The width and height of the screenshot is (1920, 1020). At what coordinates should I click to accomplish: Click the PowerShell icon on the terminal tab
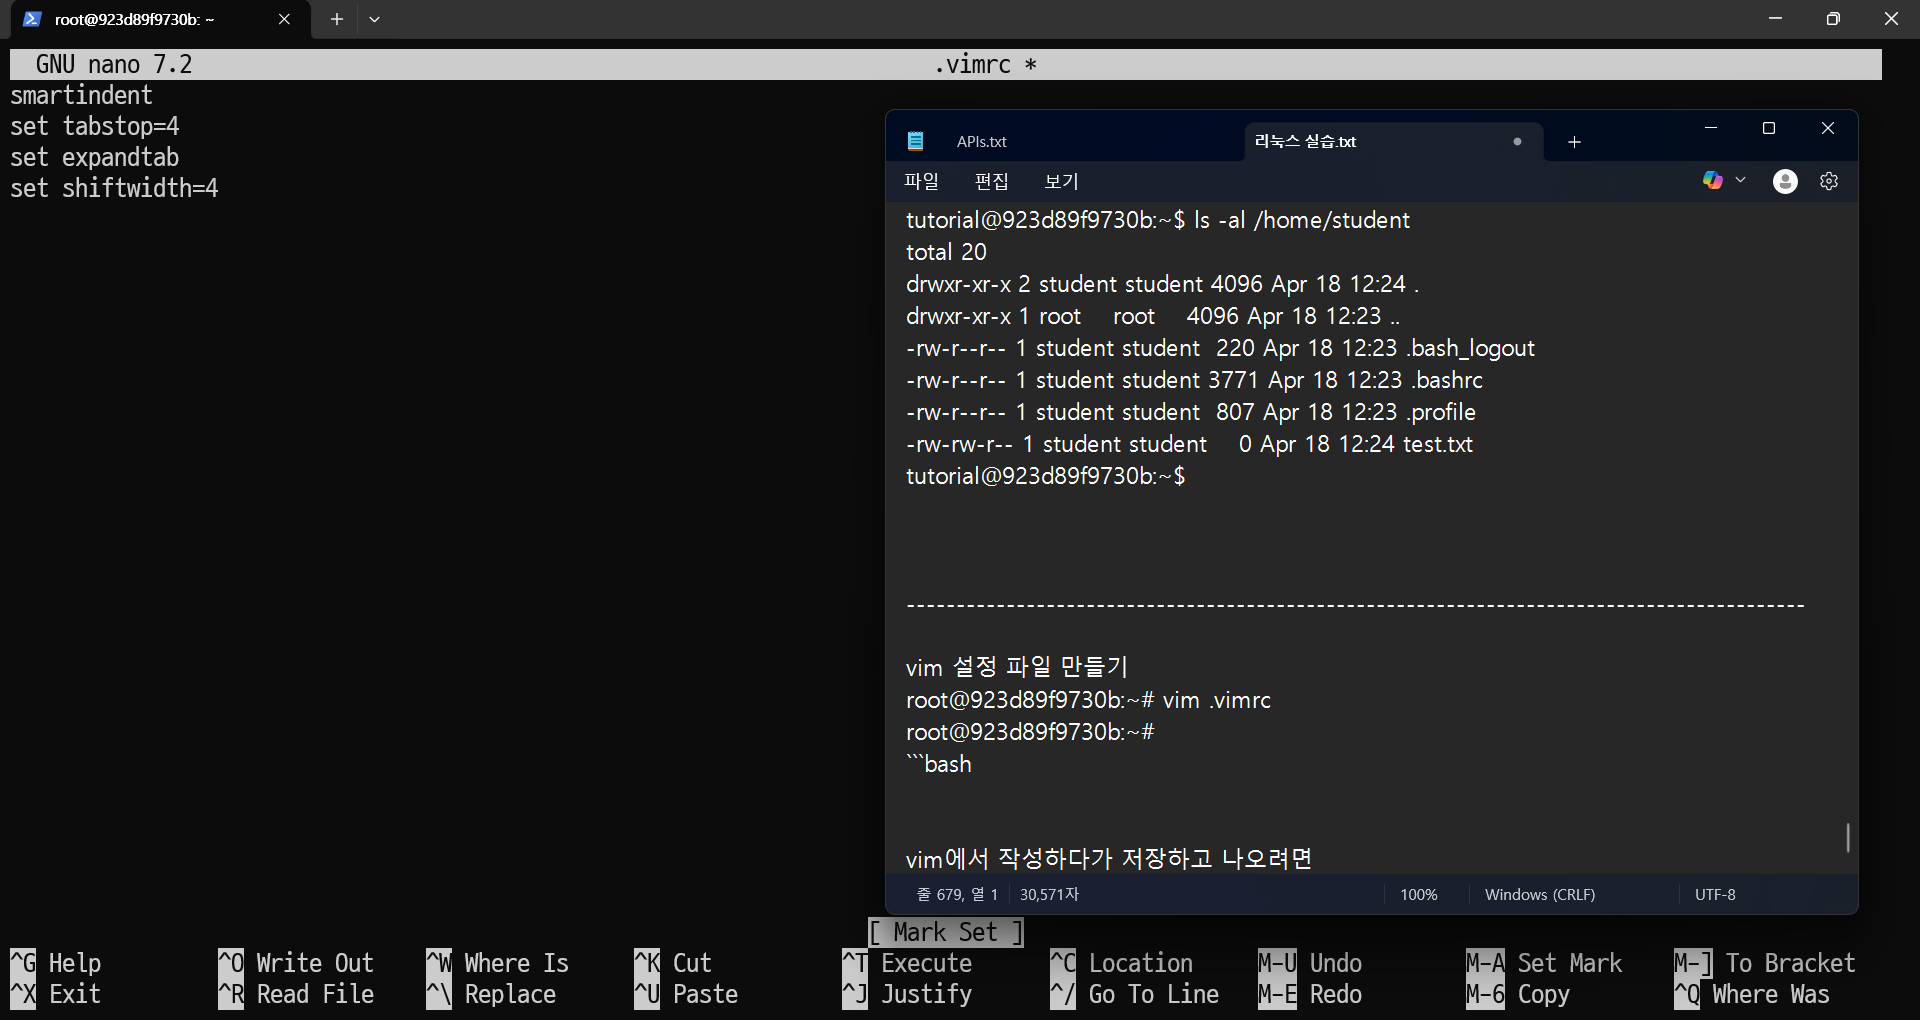pyautogui.click(x=32, y=19)
